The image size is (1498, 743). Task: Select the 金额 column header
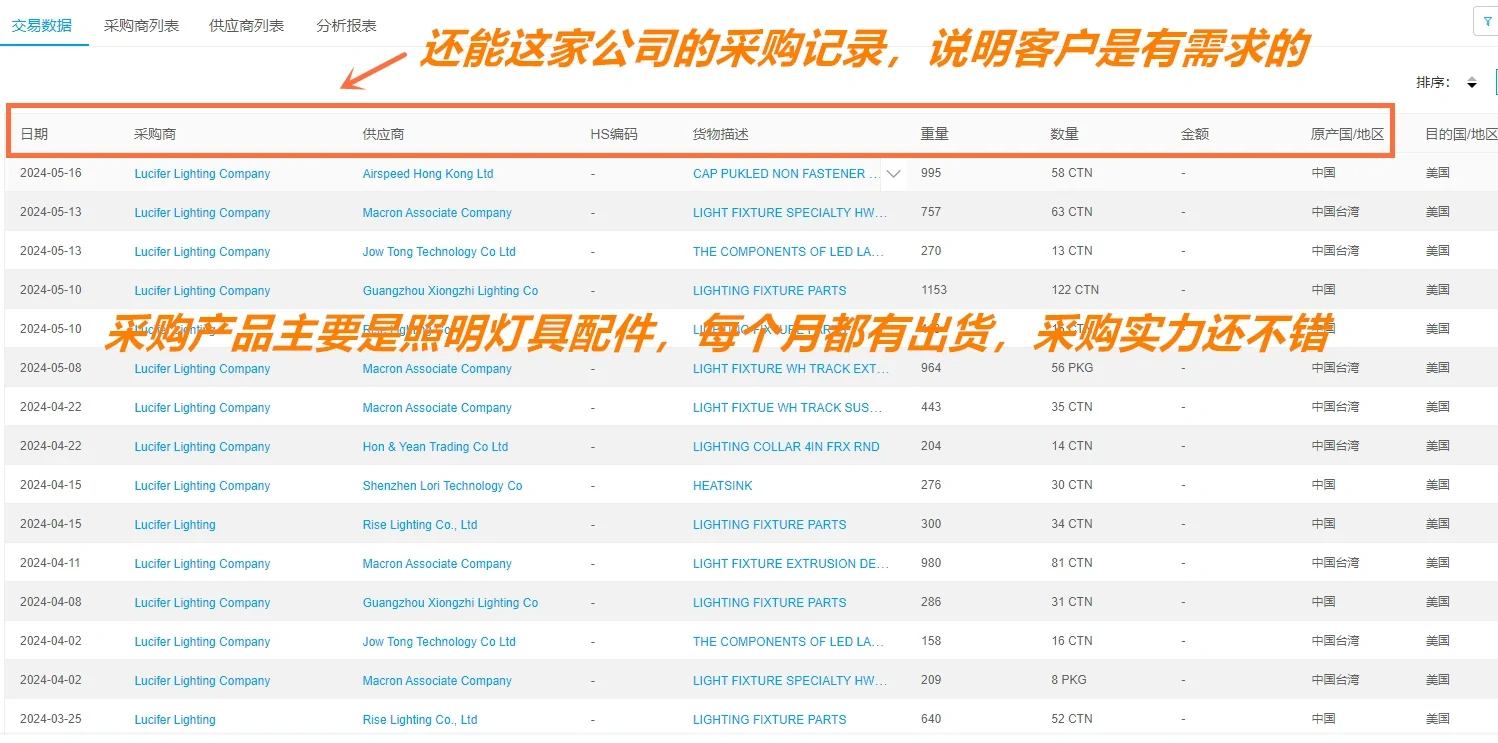click(1195, 134)
